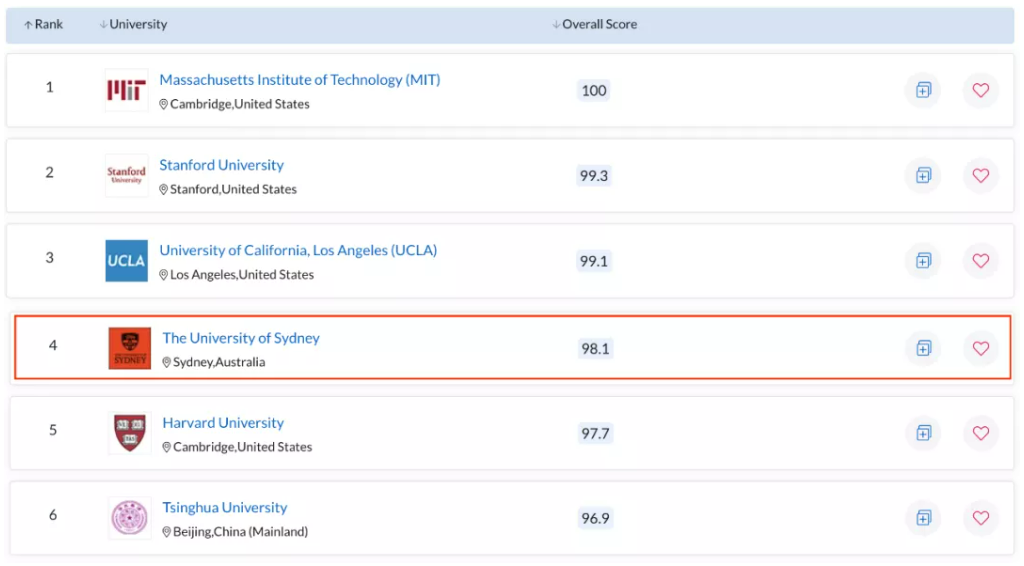Viewport: 1024px width, 566px height.
Task: Favorite Stanford University with the heart
Action: coord(980,176)
